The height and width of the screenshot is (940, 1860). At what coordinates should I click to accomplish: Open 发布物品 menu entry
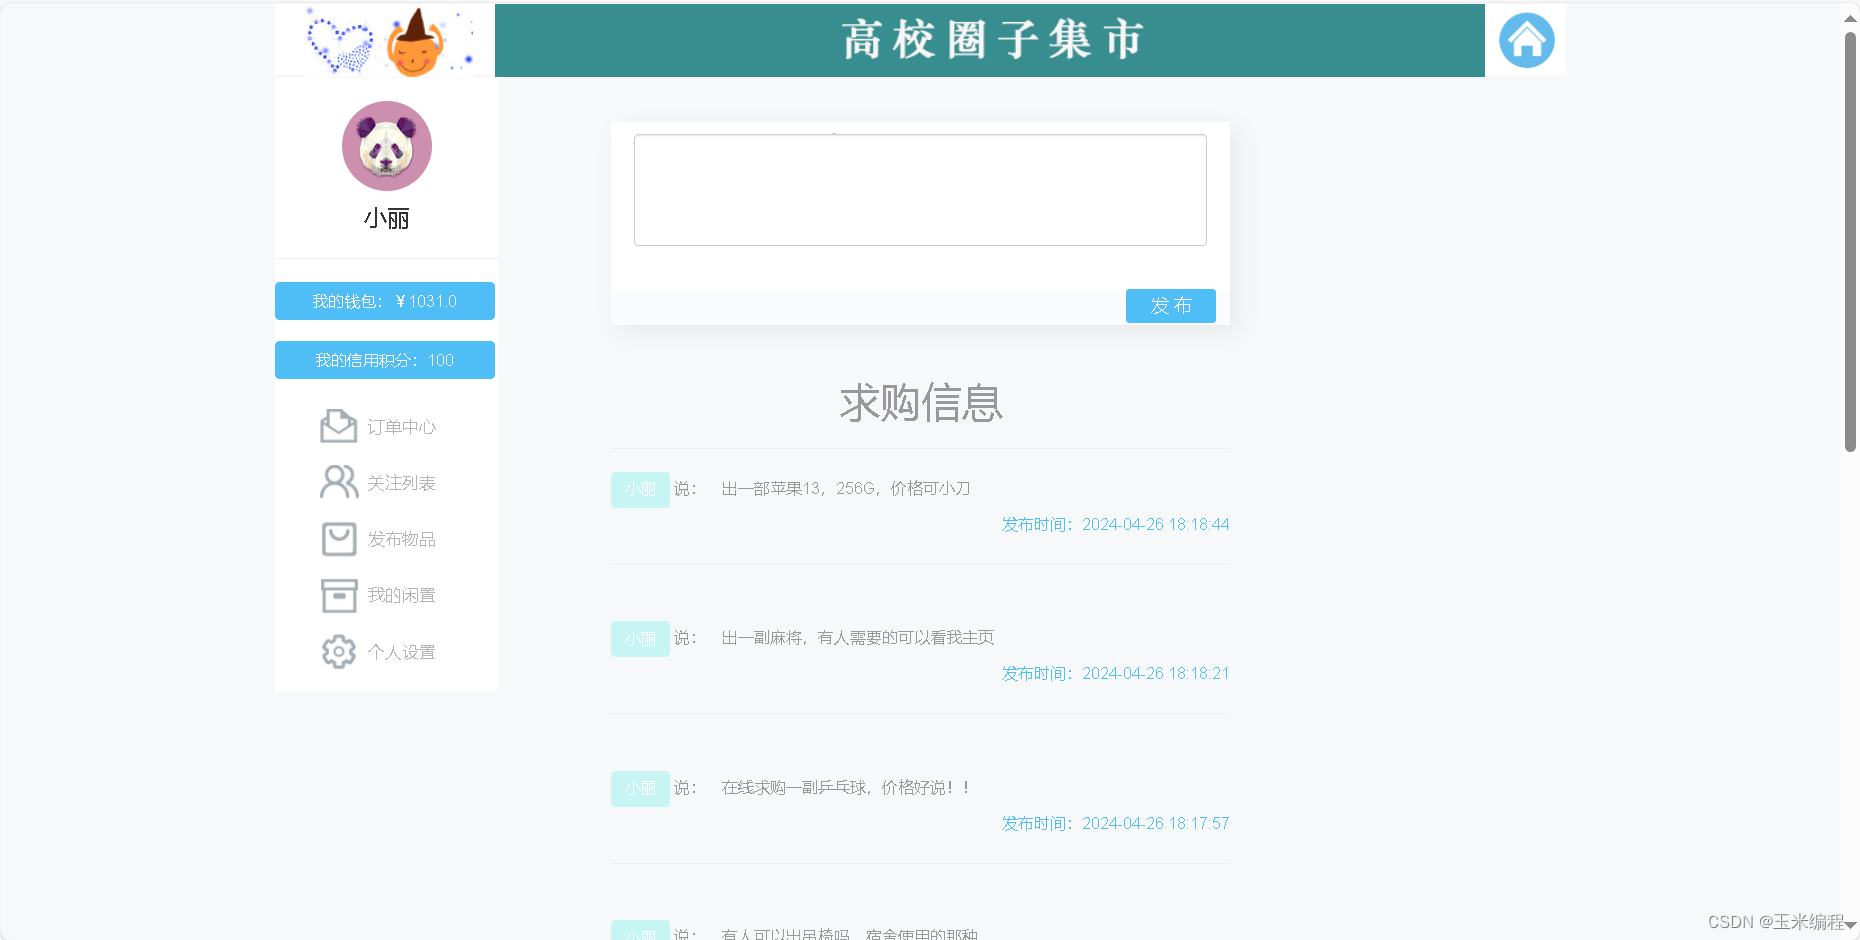[401, 539]
